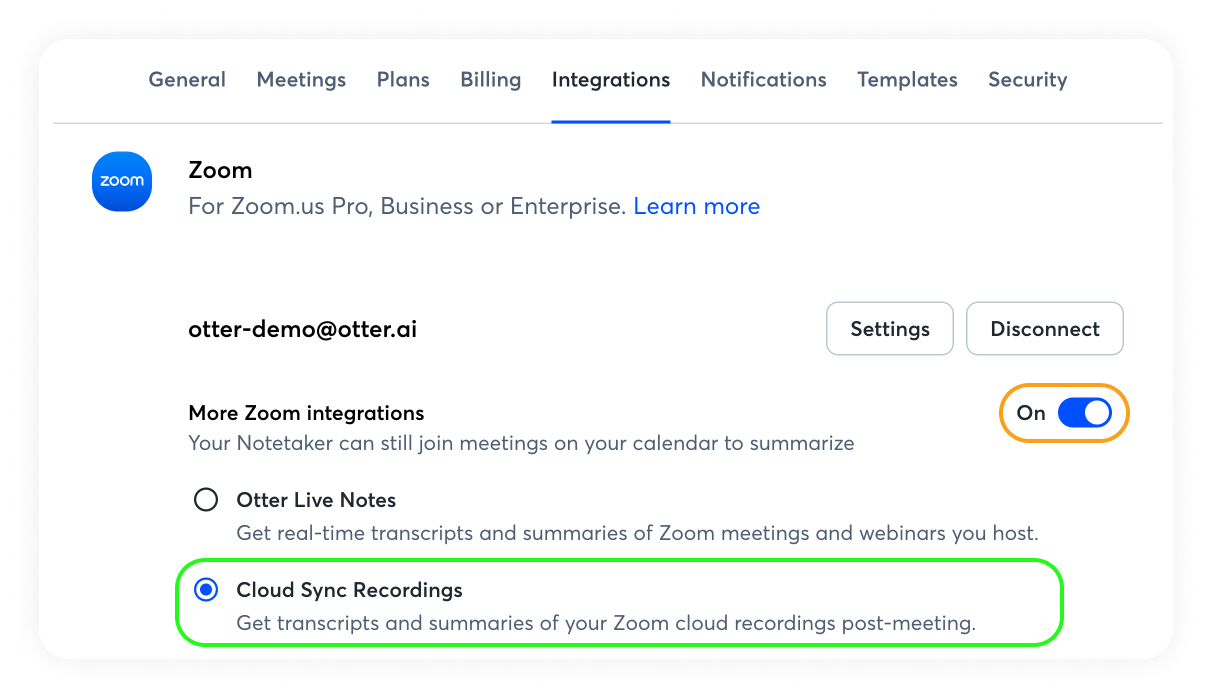The height and width of the screenshot is (698, 1212).
Task: Select the Otter Live Notes radio button
Action: (x=206, y=500)
